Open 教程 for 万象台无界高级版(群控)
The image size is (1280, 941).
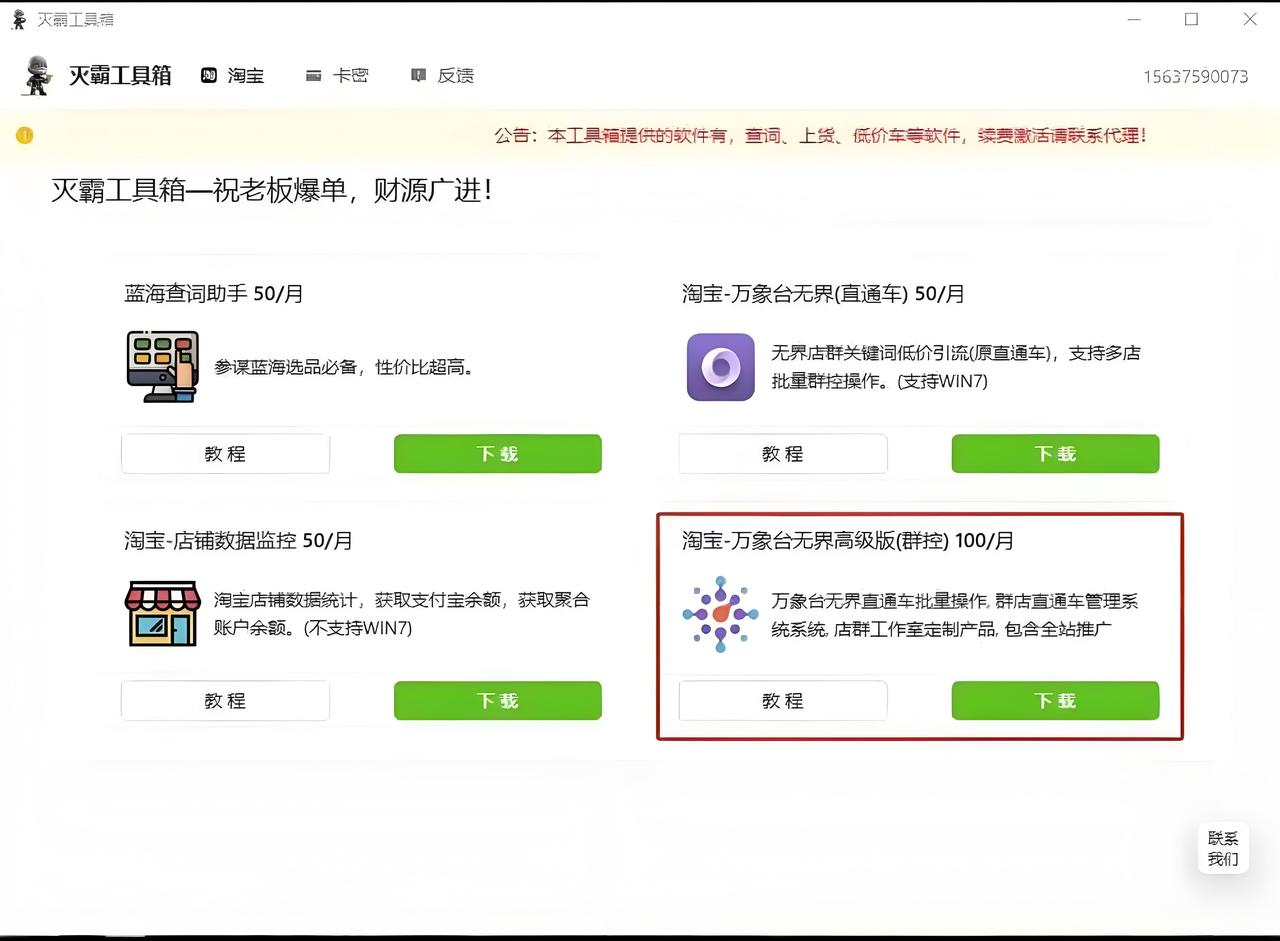[x=782, y=701]
